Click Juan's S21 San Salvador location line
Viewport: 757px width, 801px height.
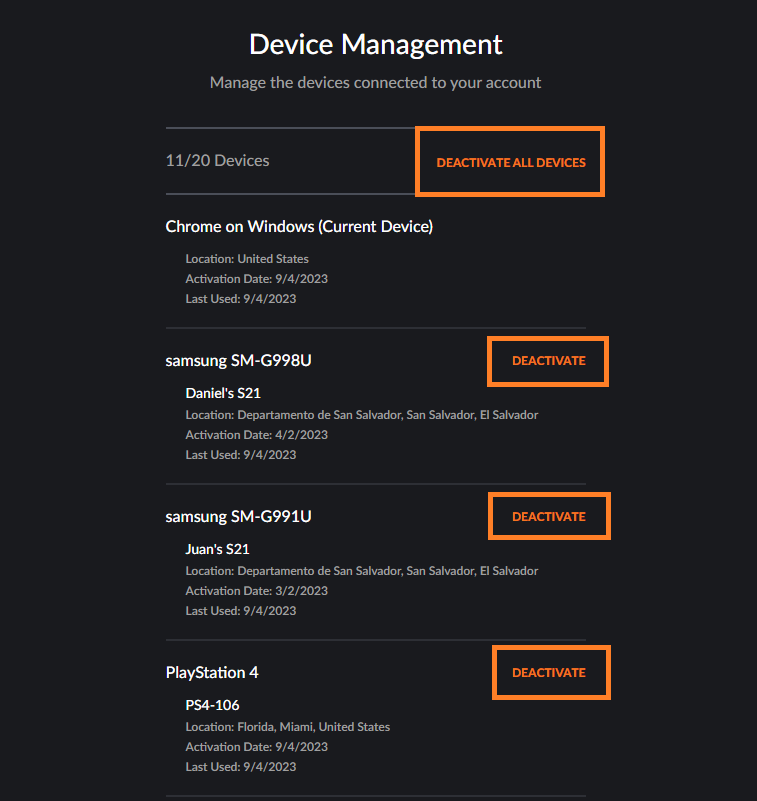pos(362,571)
